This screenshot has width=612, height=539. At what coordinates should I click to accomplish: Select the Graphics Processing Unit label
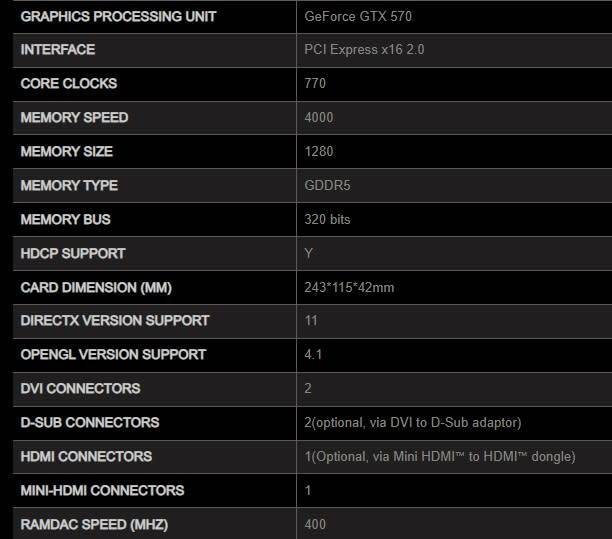click(118, 16)
